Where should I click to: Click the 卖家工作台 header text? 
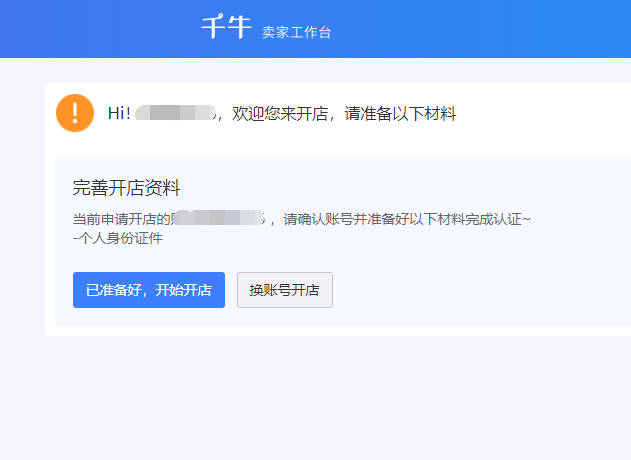pos(297,32)
